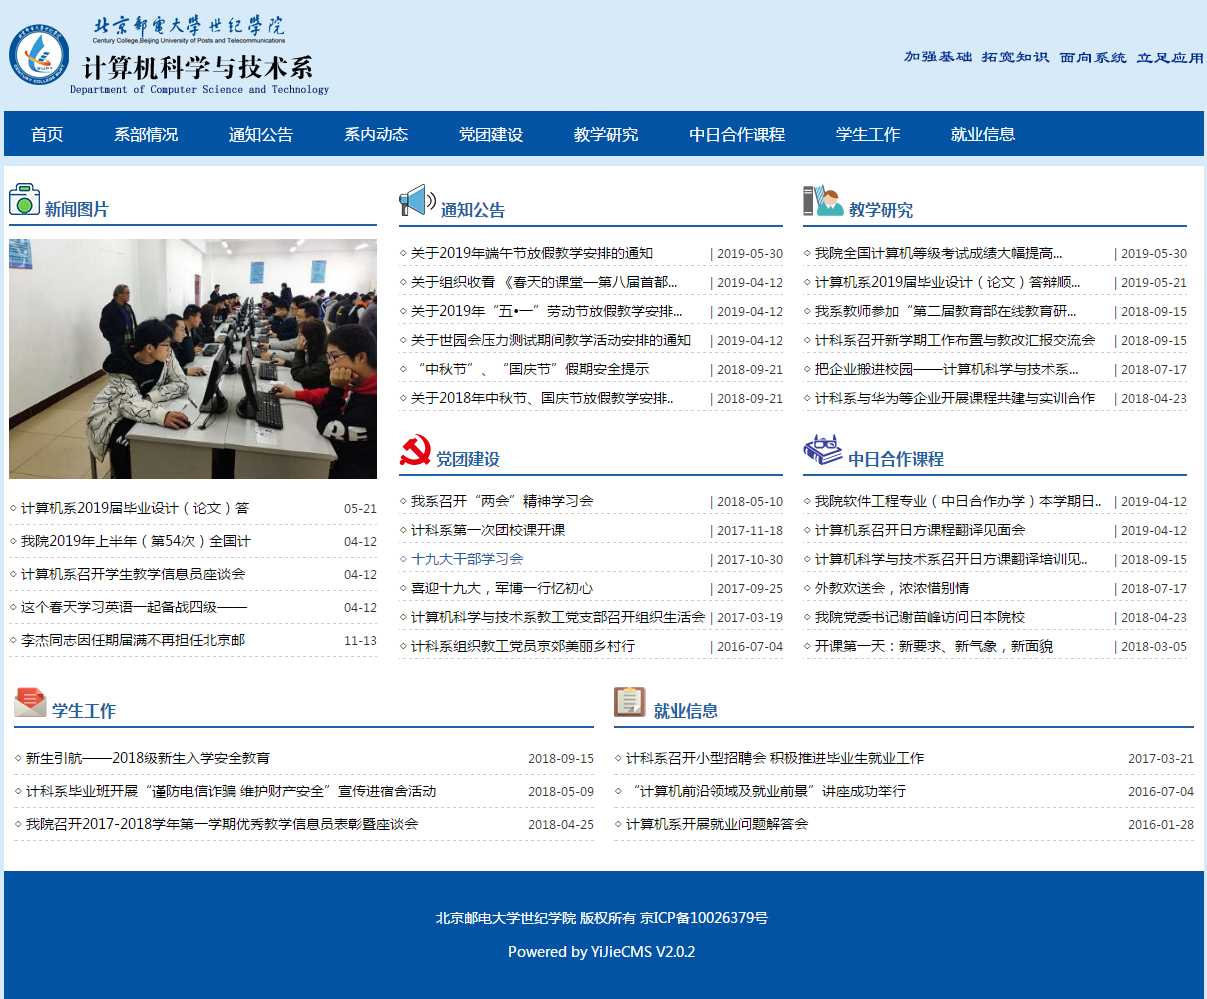Open the 十九大干部学习会 article link
Image resolution: width=1207 pixels, height=999 pixels.
pos(467,559)
